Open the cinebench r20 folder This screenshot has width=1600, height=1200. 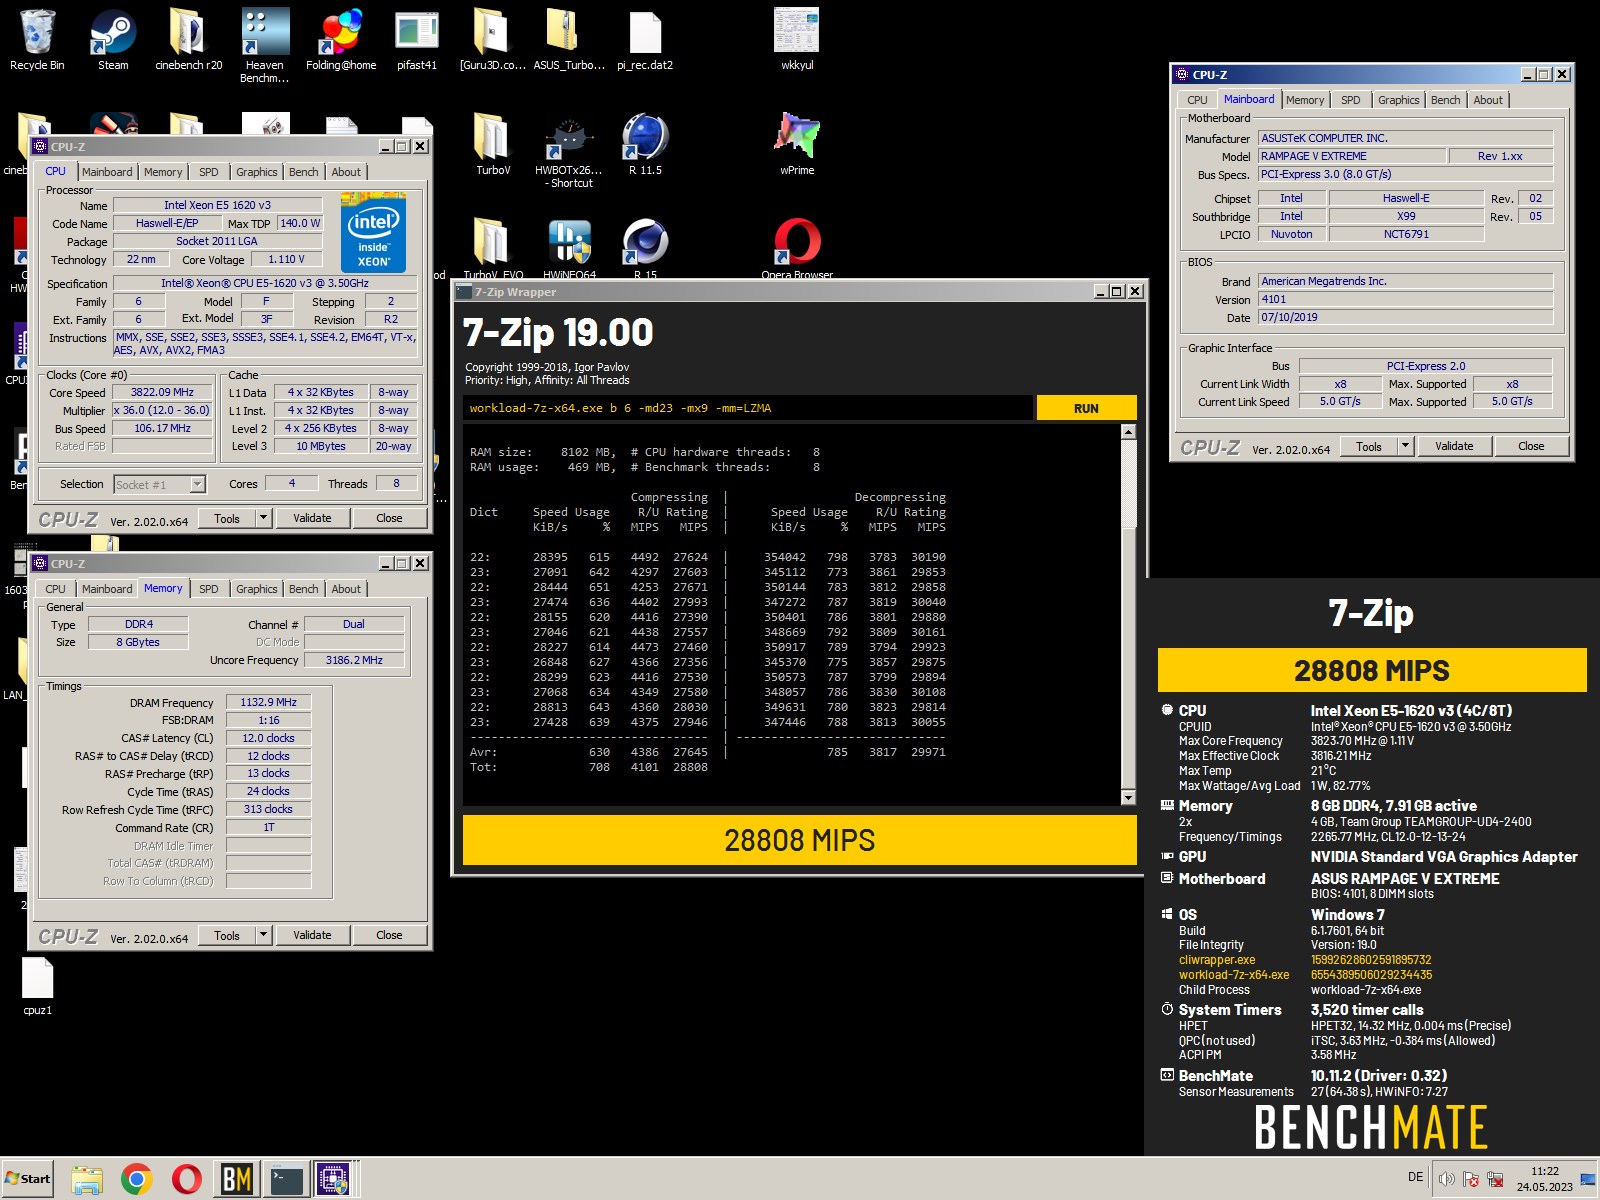(189, 40)
